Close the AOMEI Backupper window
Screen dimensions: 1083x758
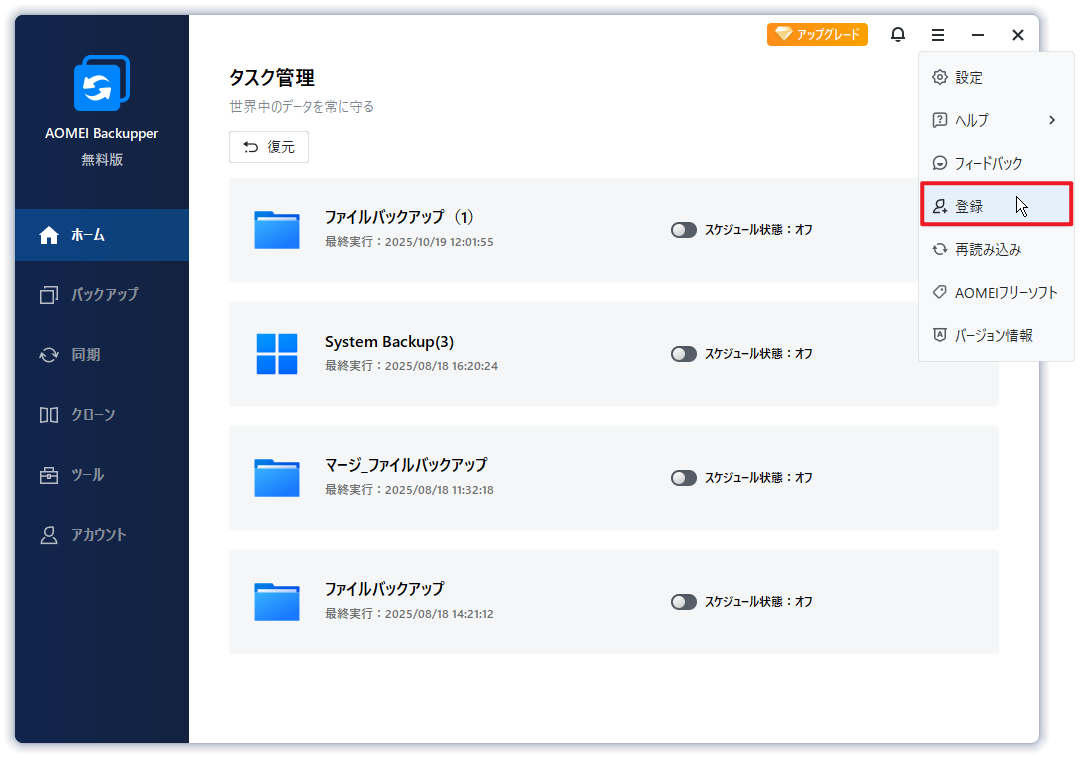click(x=1017, y=35)
